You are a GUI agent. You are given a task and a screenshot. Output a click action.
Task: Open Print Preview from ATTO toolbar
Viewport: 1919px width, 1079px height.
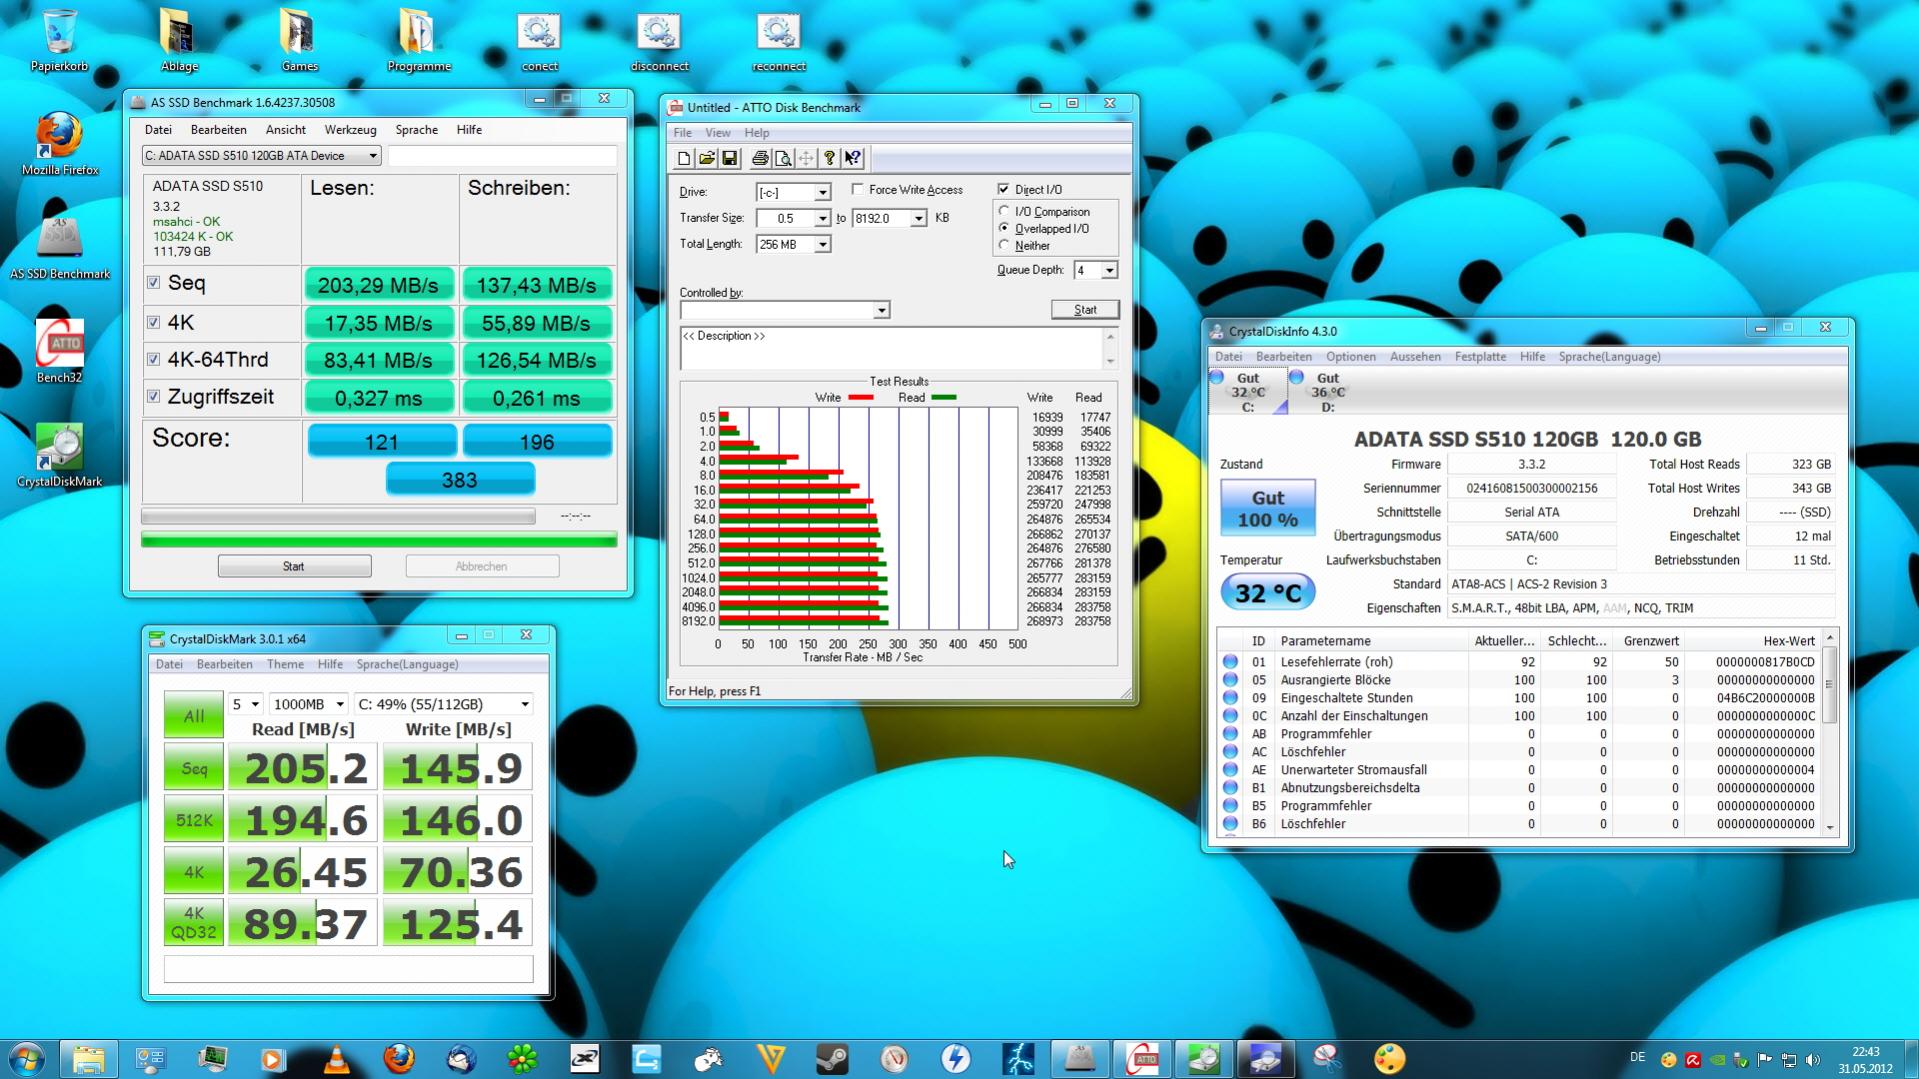[783, 158]
